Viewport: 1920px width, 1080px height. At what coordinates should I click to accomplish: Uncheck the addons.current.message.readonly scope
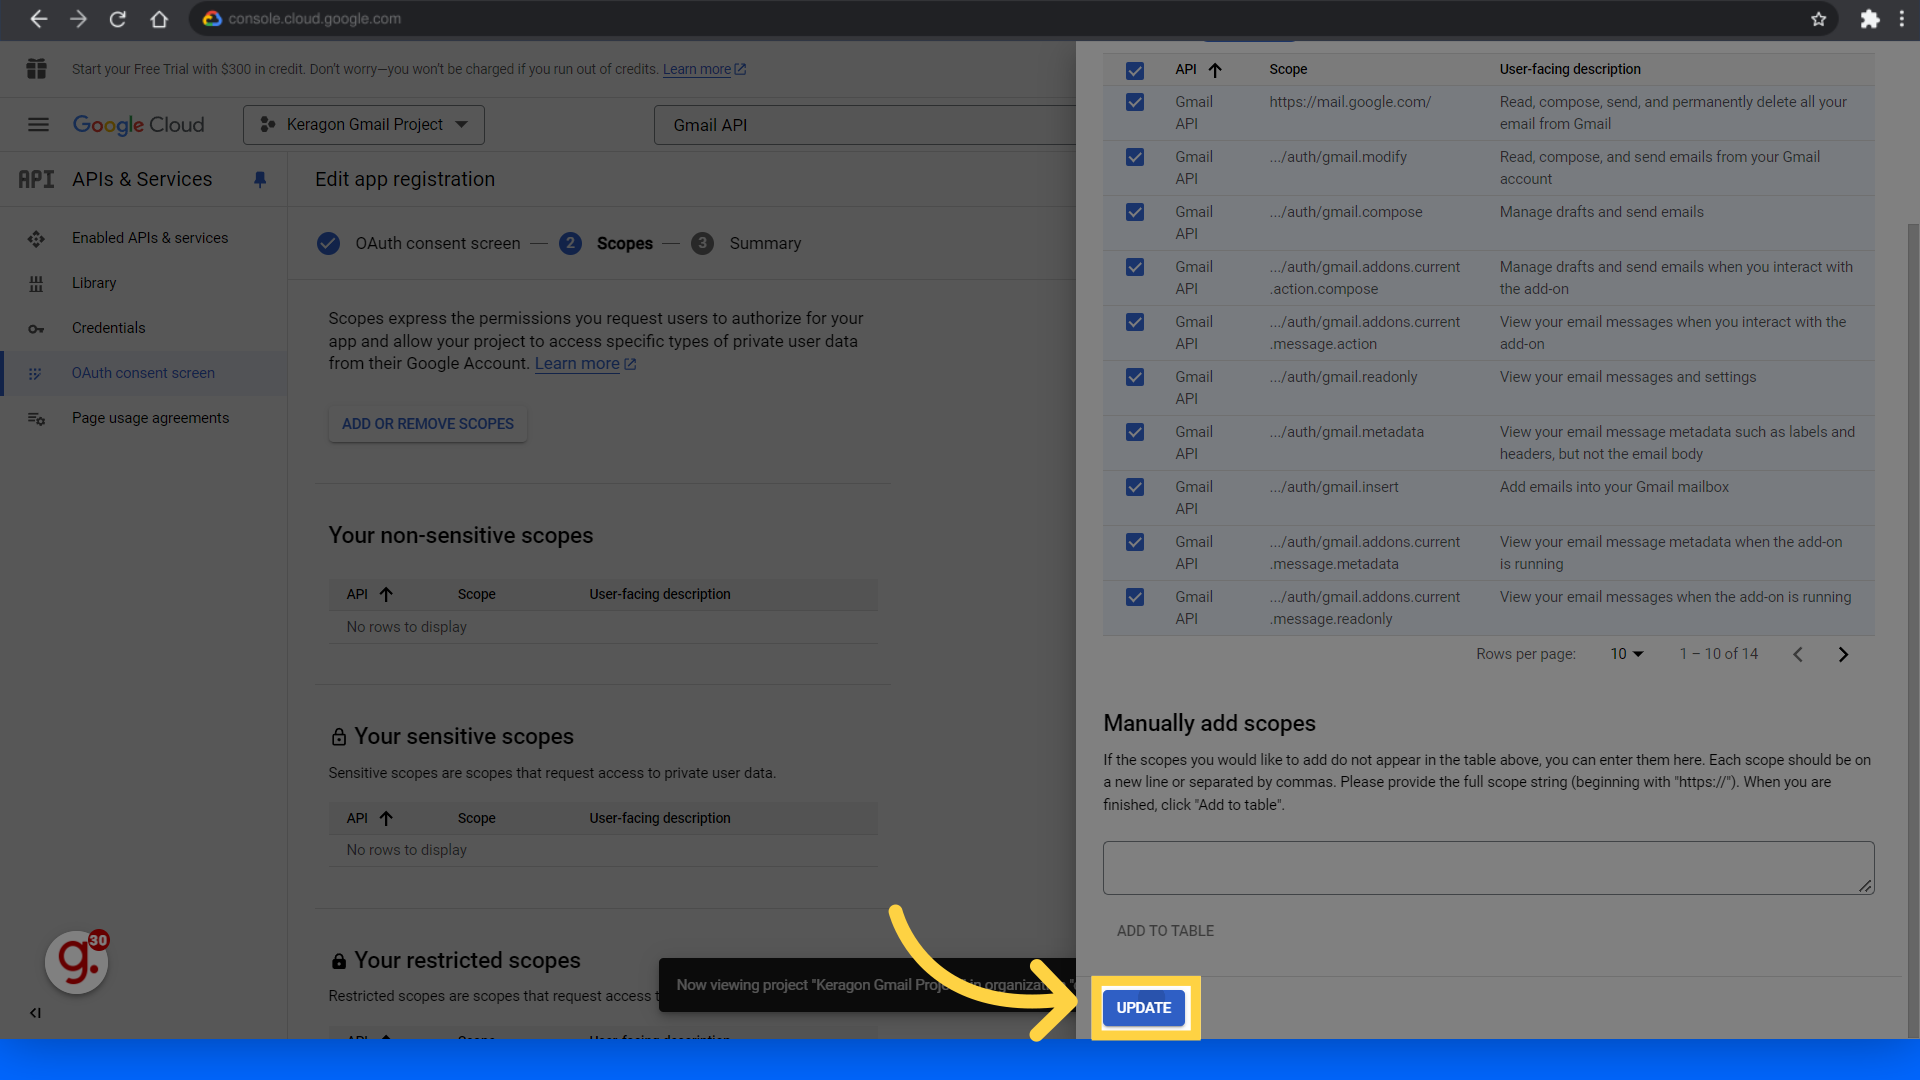(x=1135, y=597)
